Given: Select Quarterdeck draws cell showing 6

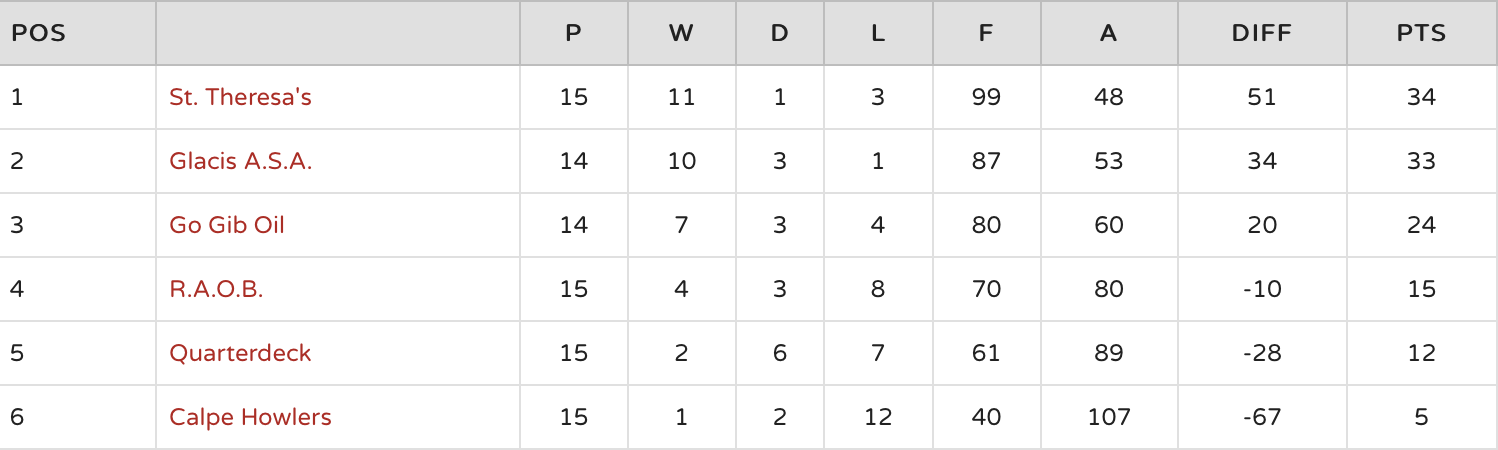Looking at the screenshot, I should coord(779,353).
